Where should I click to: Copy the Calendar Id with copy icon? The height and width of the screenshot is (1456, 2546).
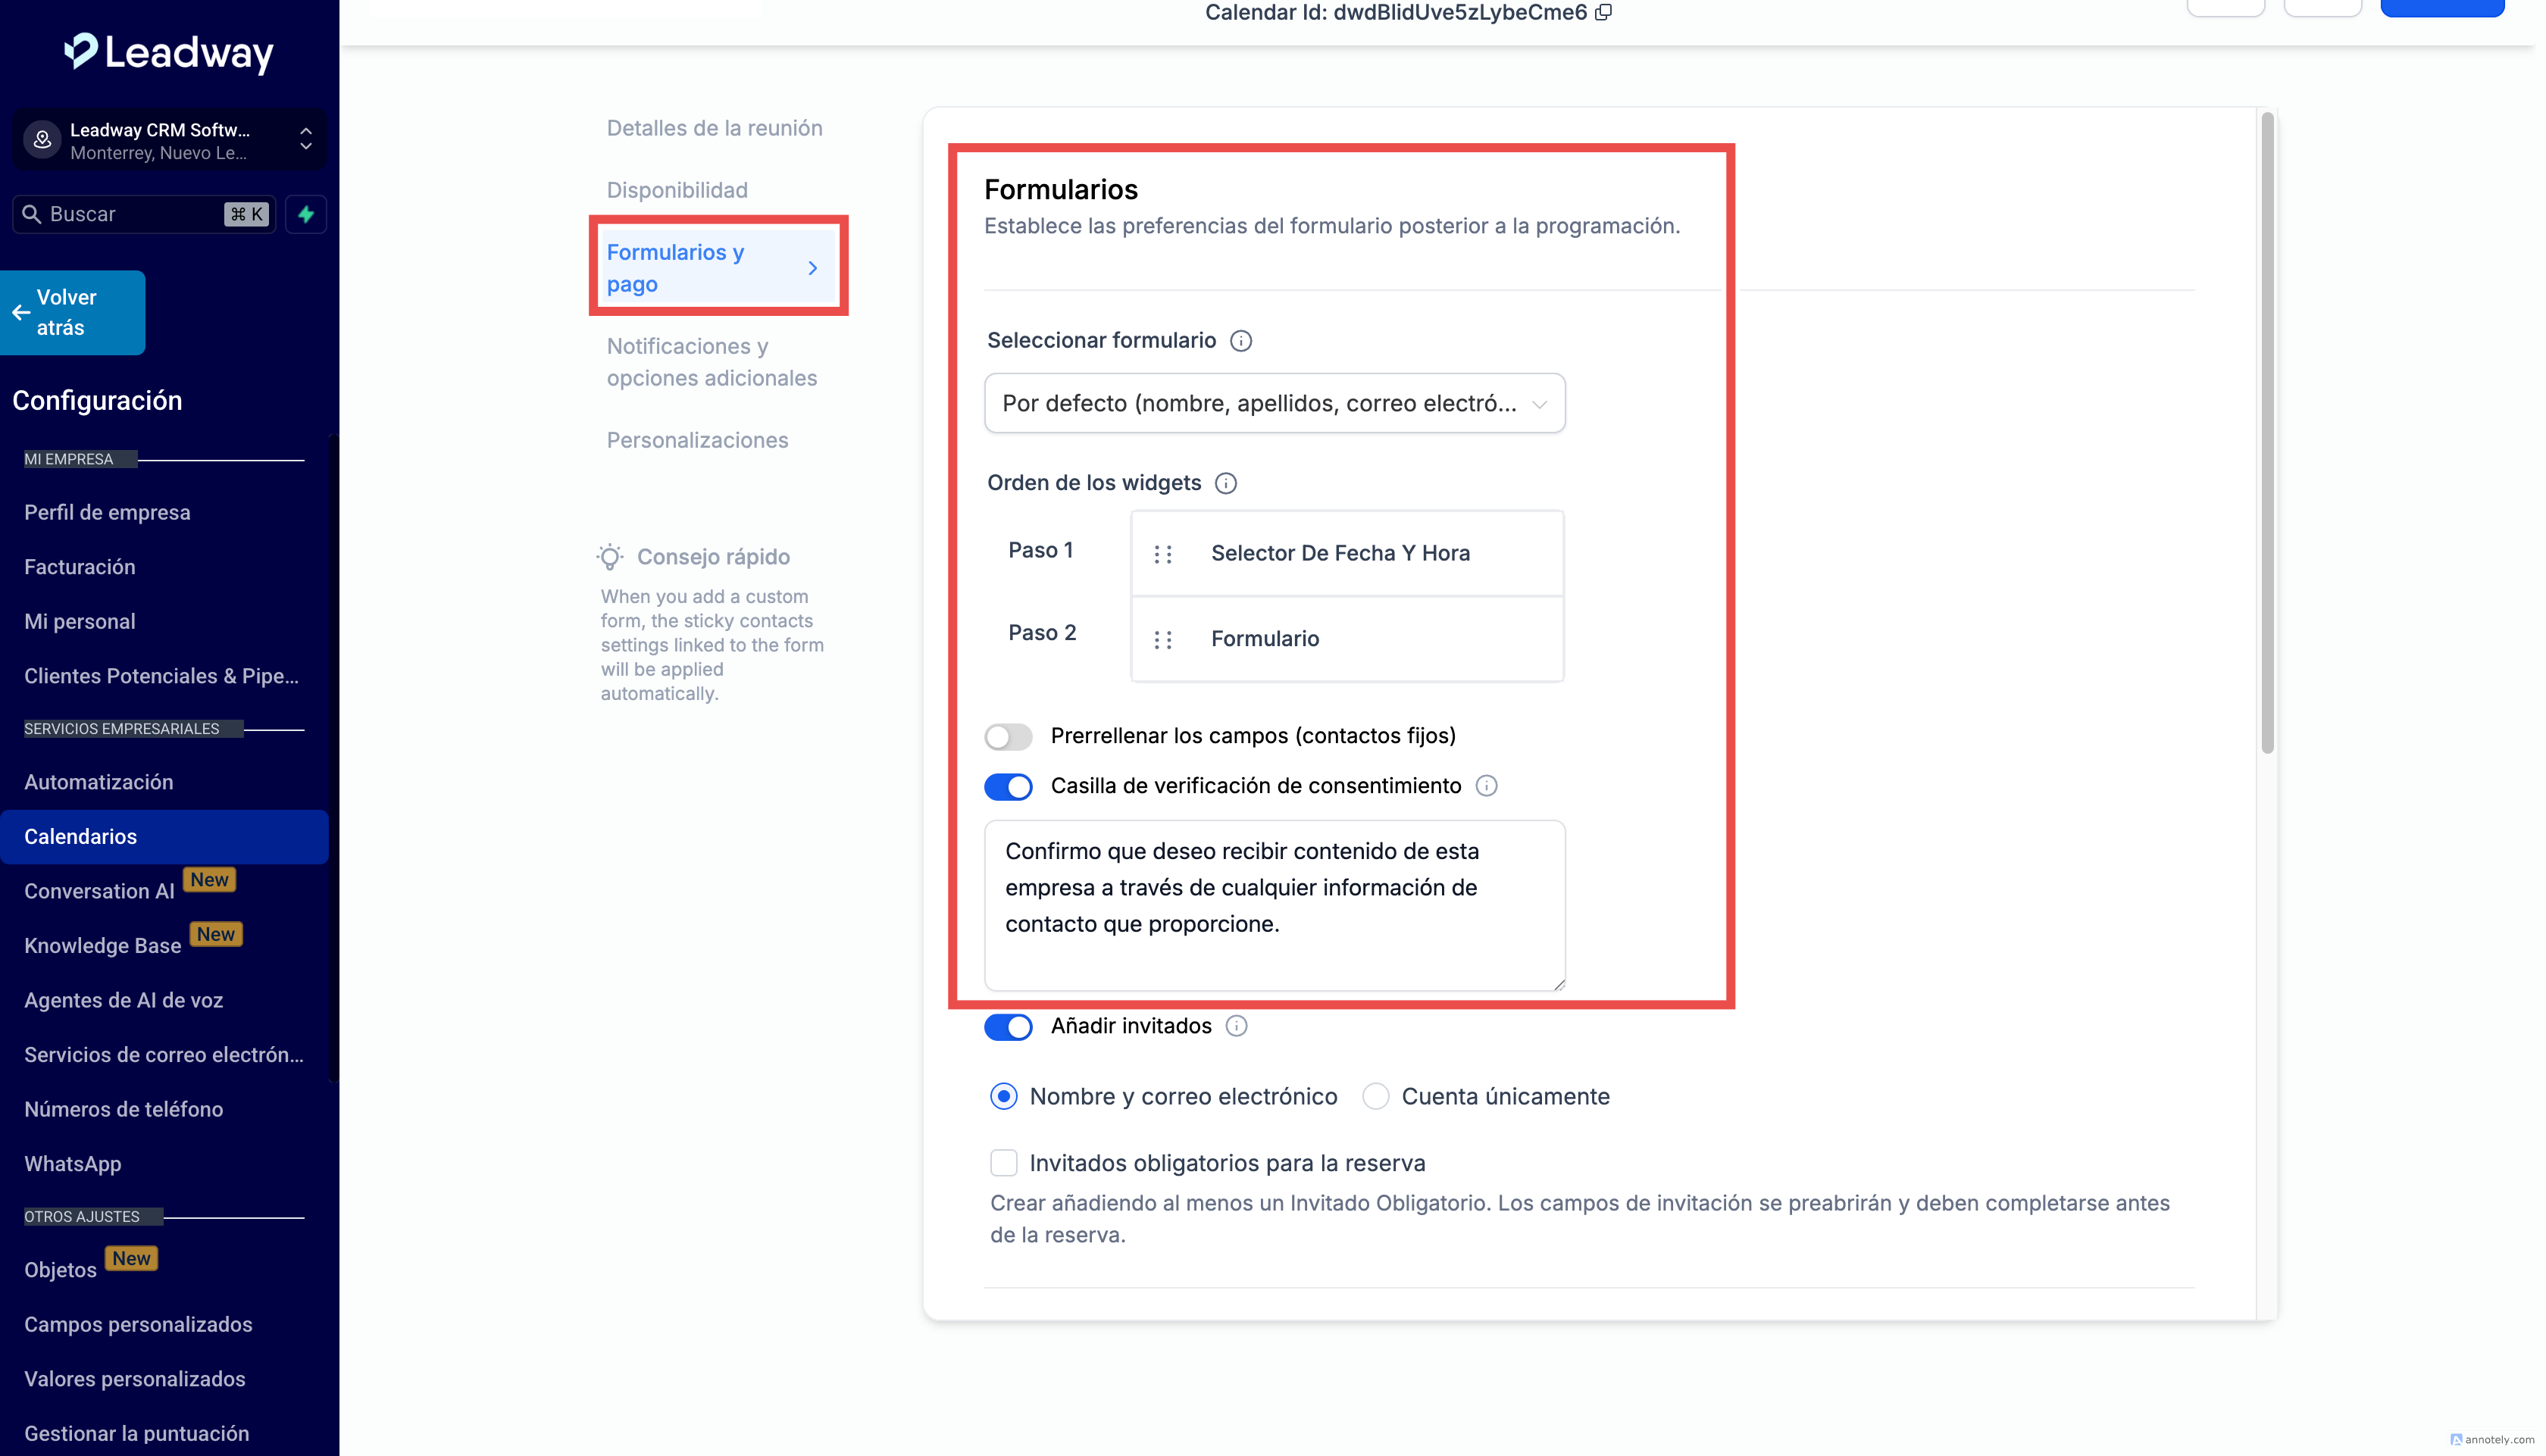click(1603, 12)
